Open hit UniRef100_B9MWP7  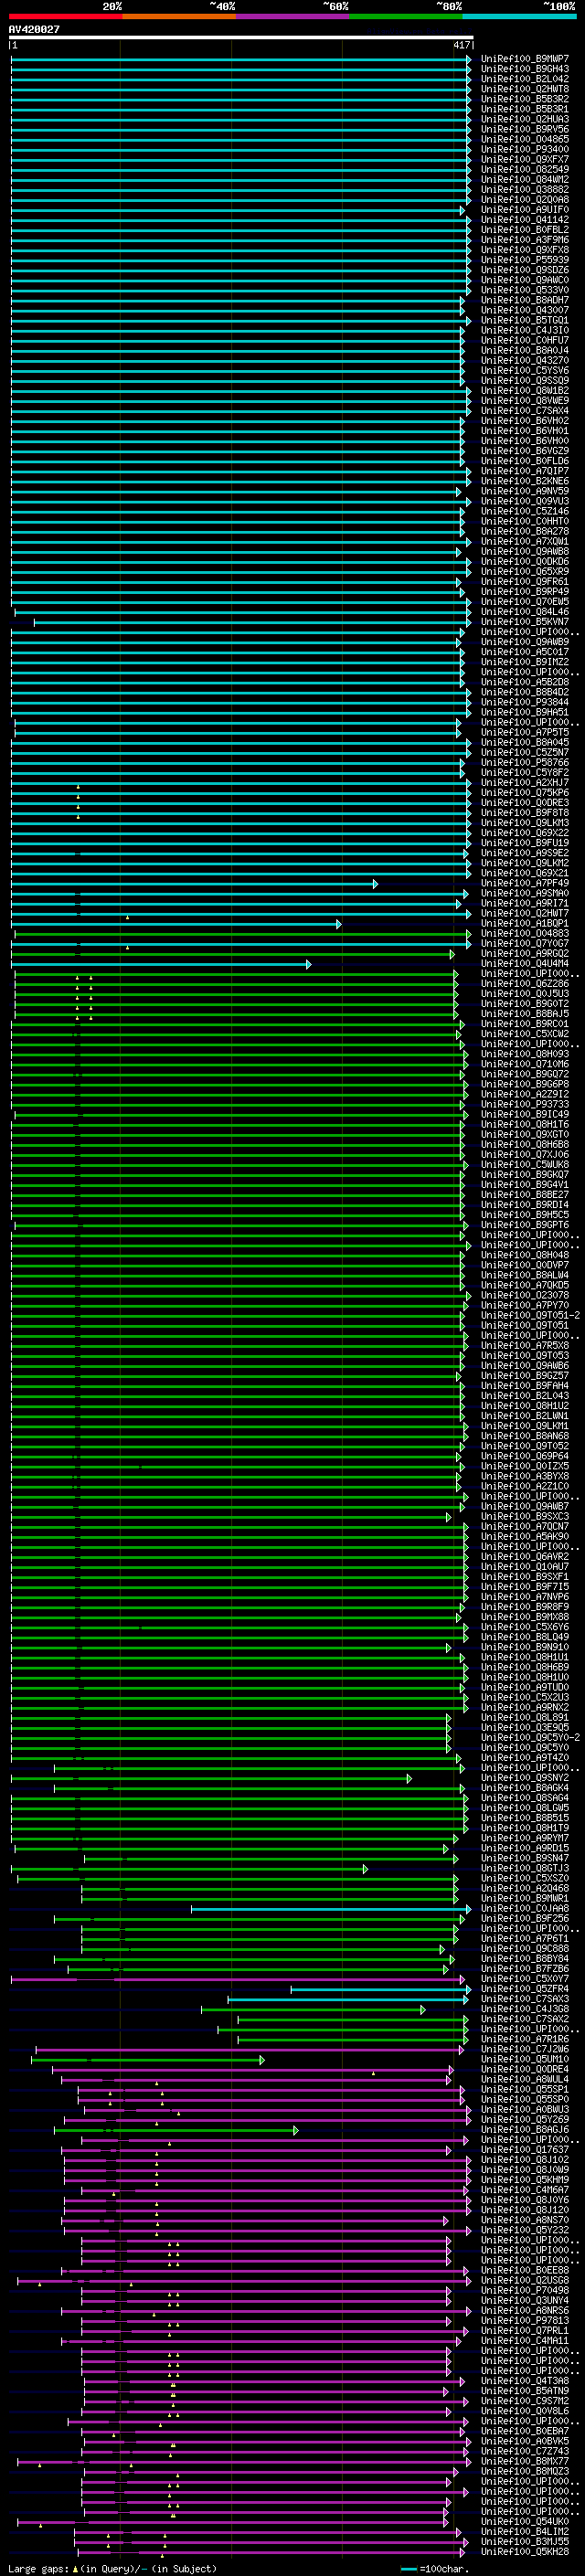(x=525, y=59)
